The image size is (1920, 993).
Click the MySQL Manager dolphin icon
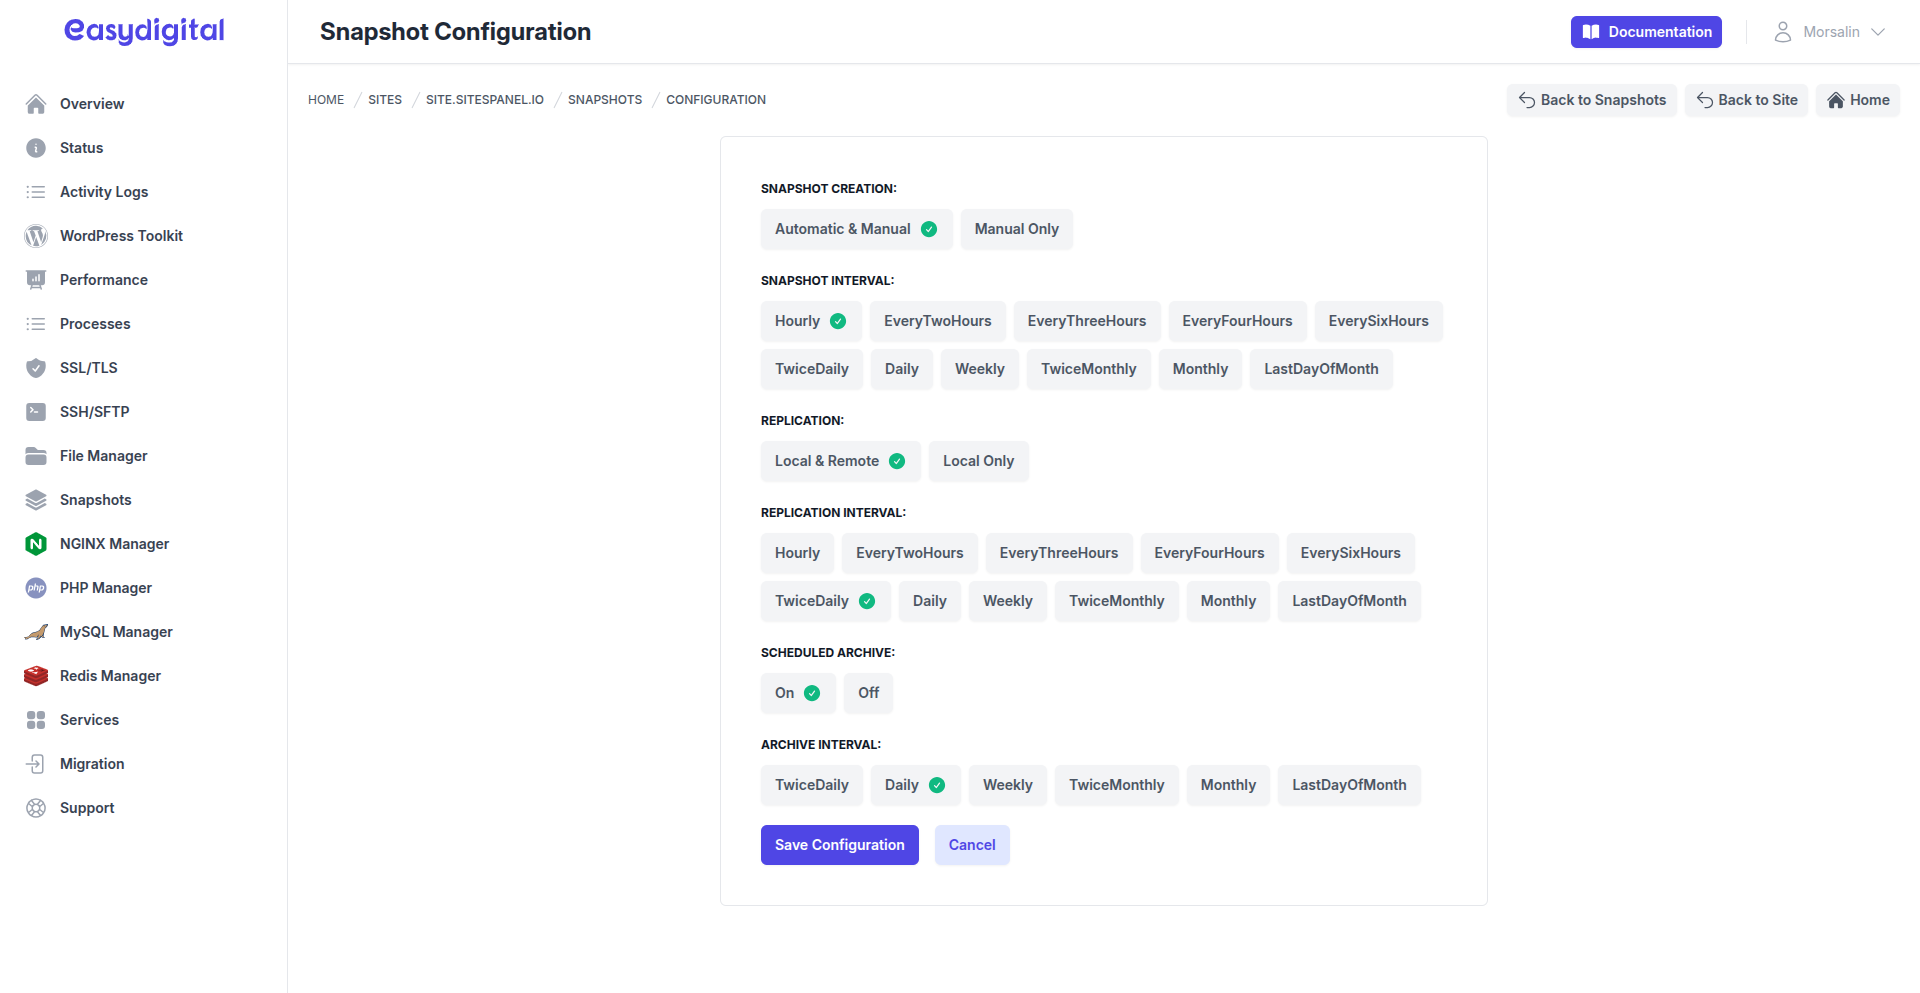pos(36,631)
